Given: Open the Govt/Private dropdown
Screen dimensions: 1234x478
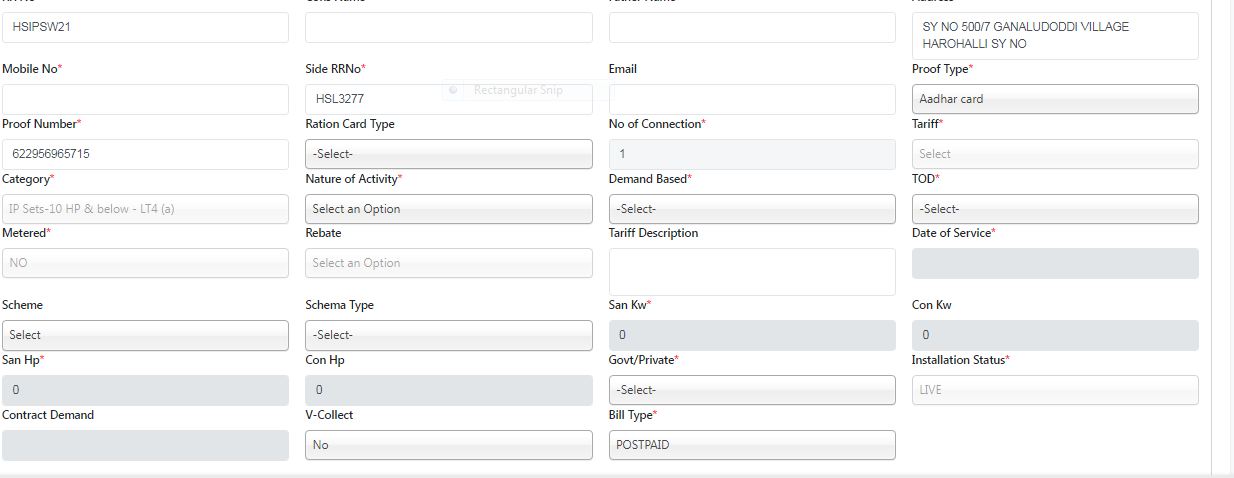Looking at the screenshot, I should click(751, 390).
